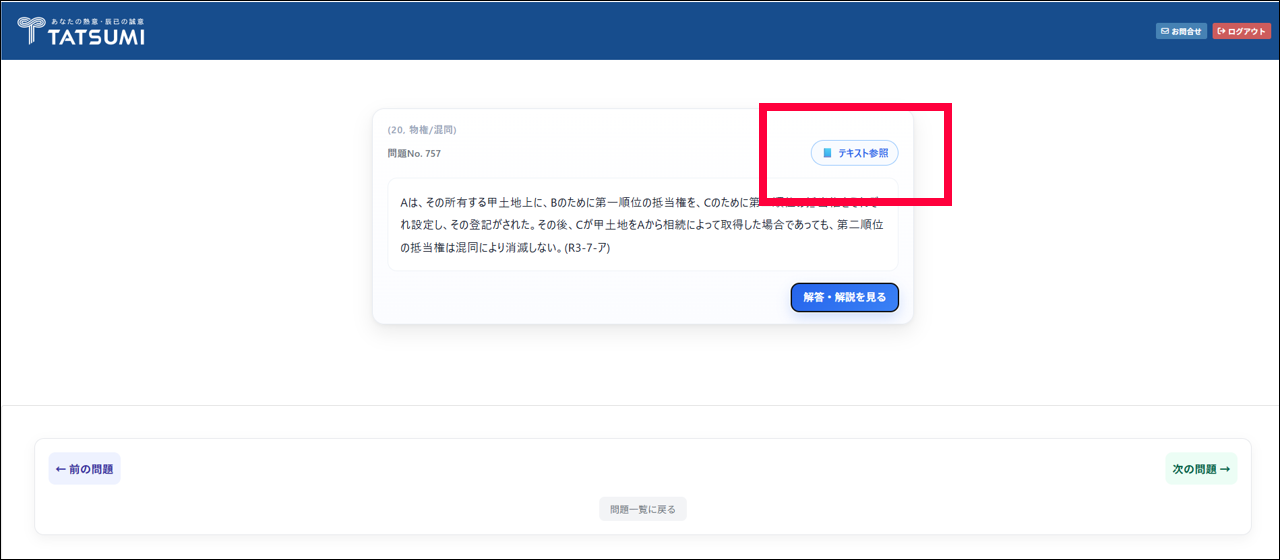Click the left arrow of 前の問題
This screenshot has height=560, width=1280.
[x=60, y=469]
